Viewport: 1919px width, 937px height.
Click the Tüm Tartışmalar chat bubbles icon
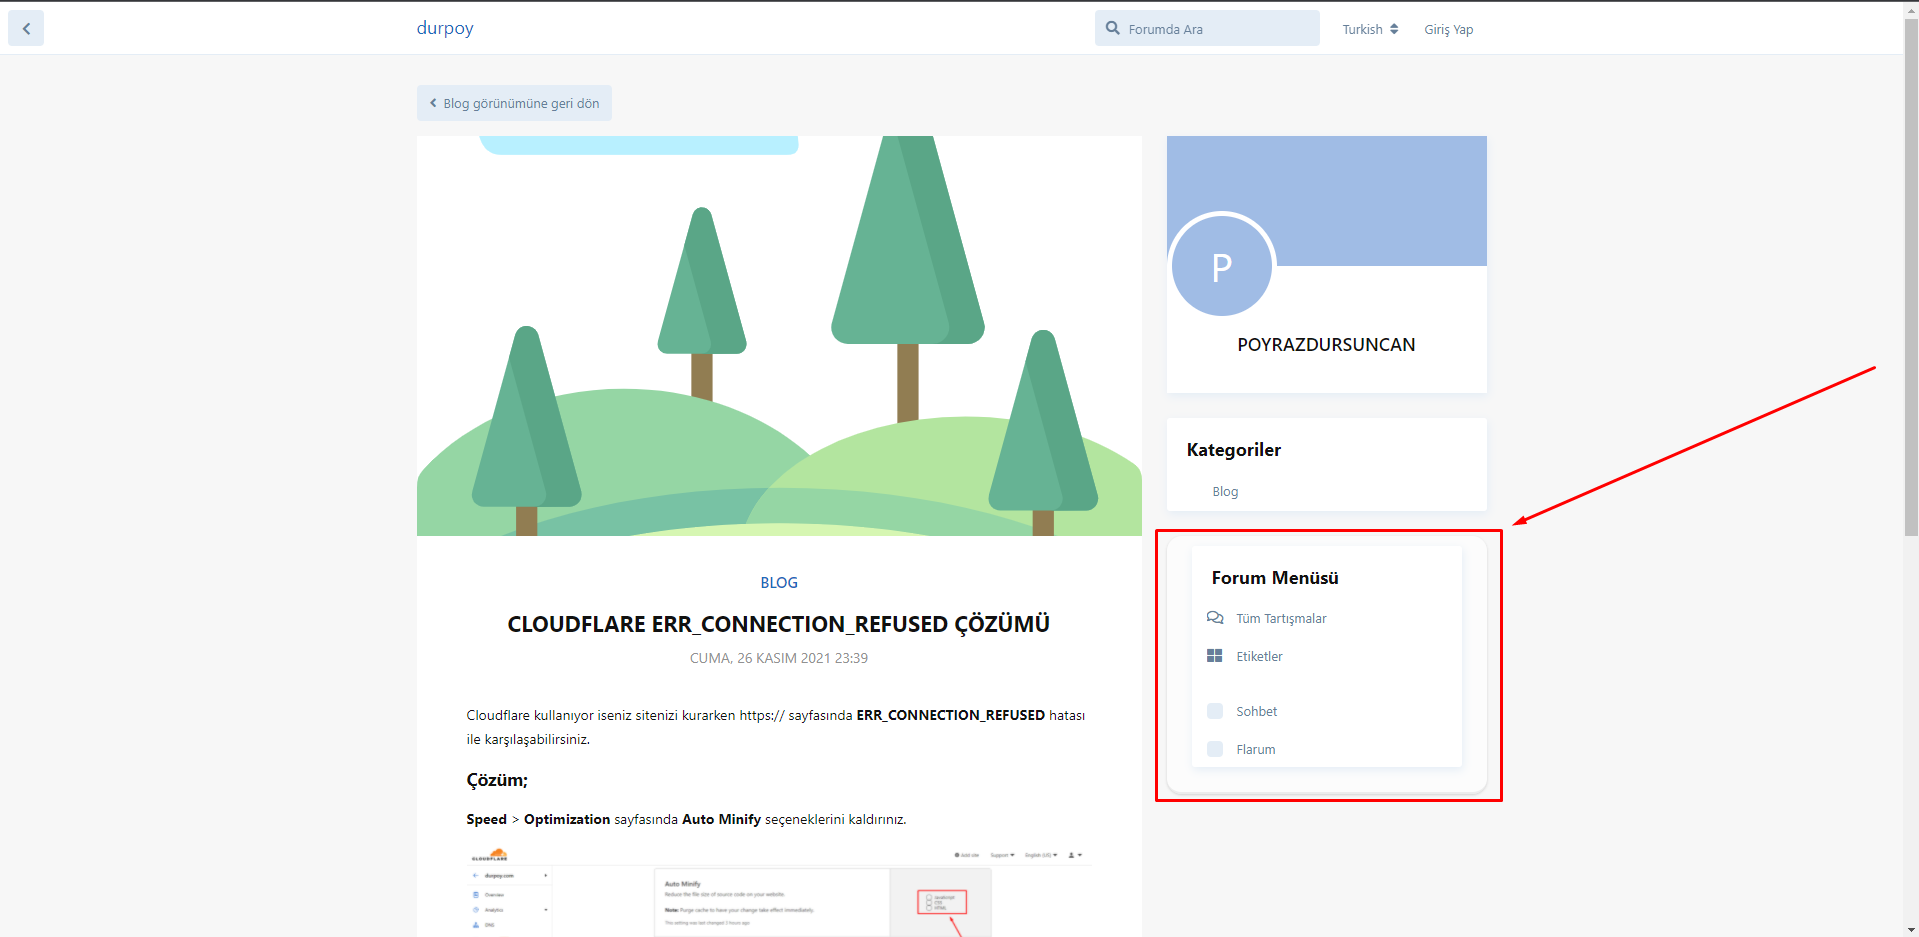pos(1215,618)
